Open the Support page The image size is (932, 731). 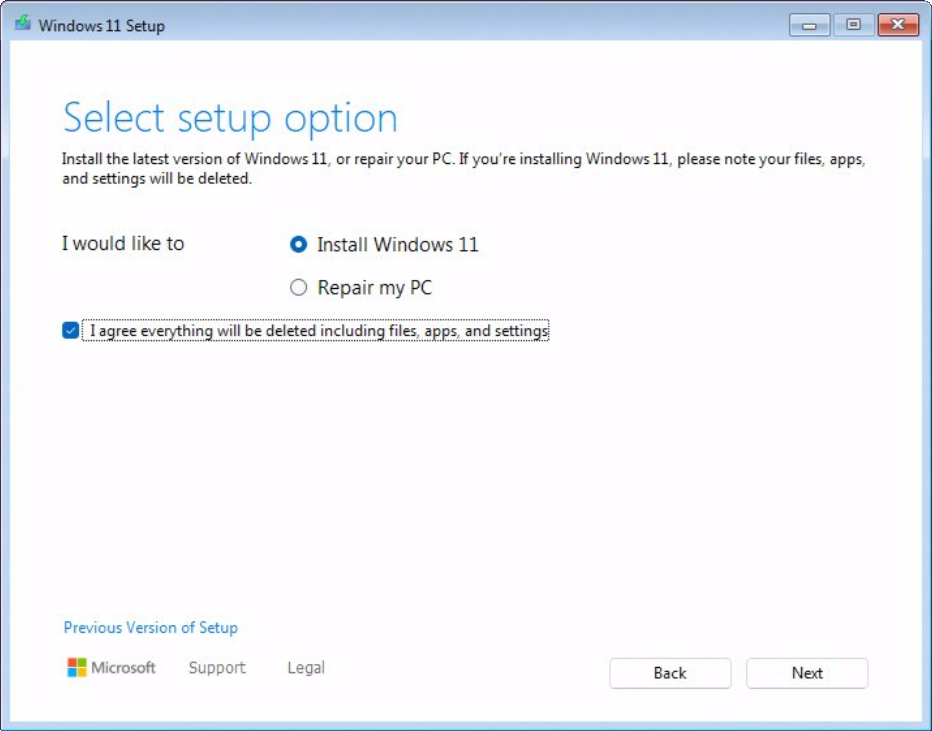click(x=217, y=667)
